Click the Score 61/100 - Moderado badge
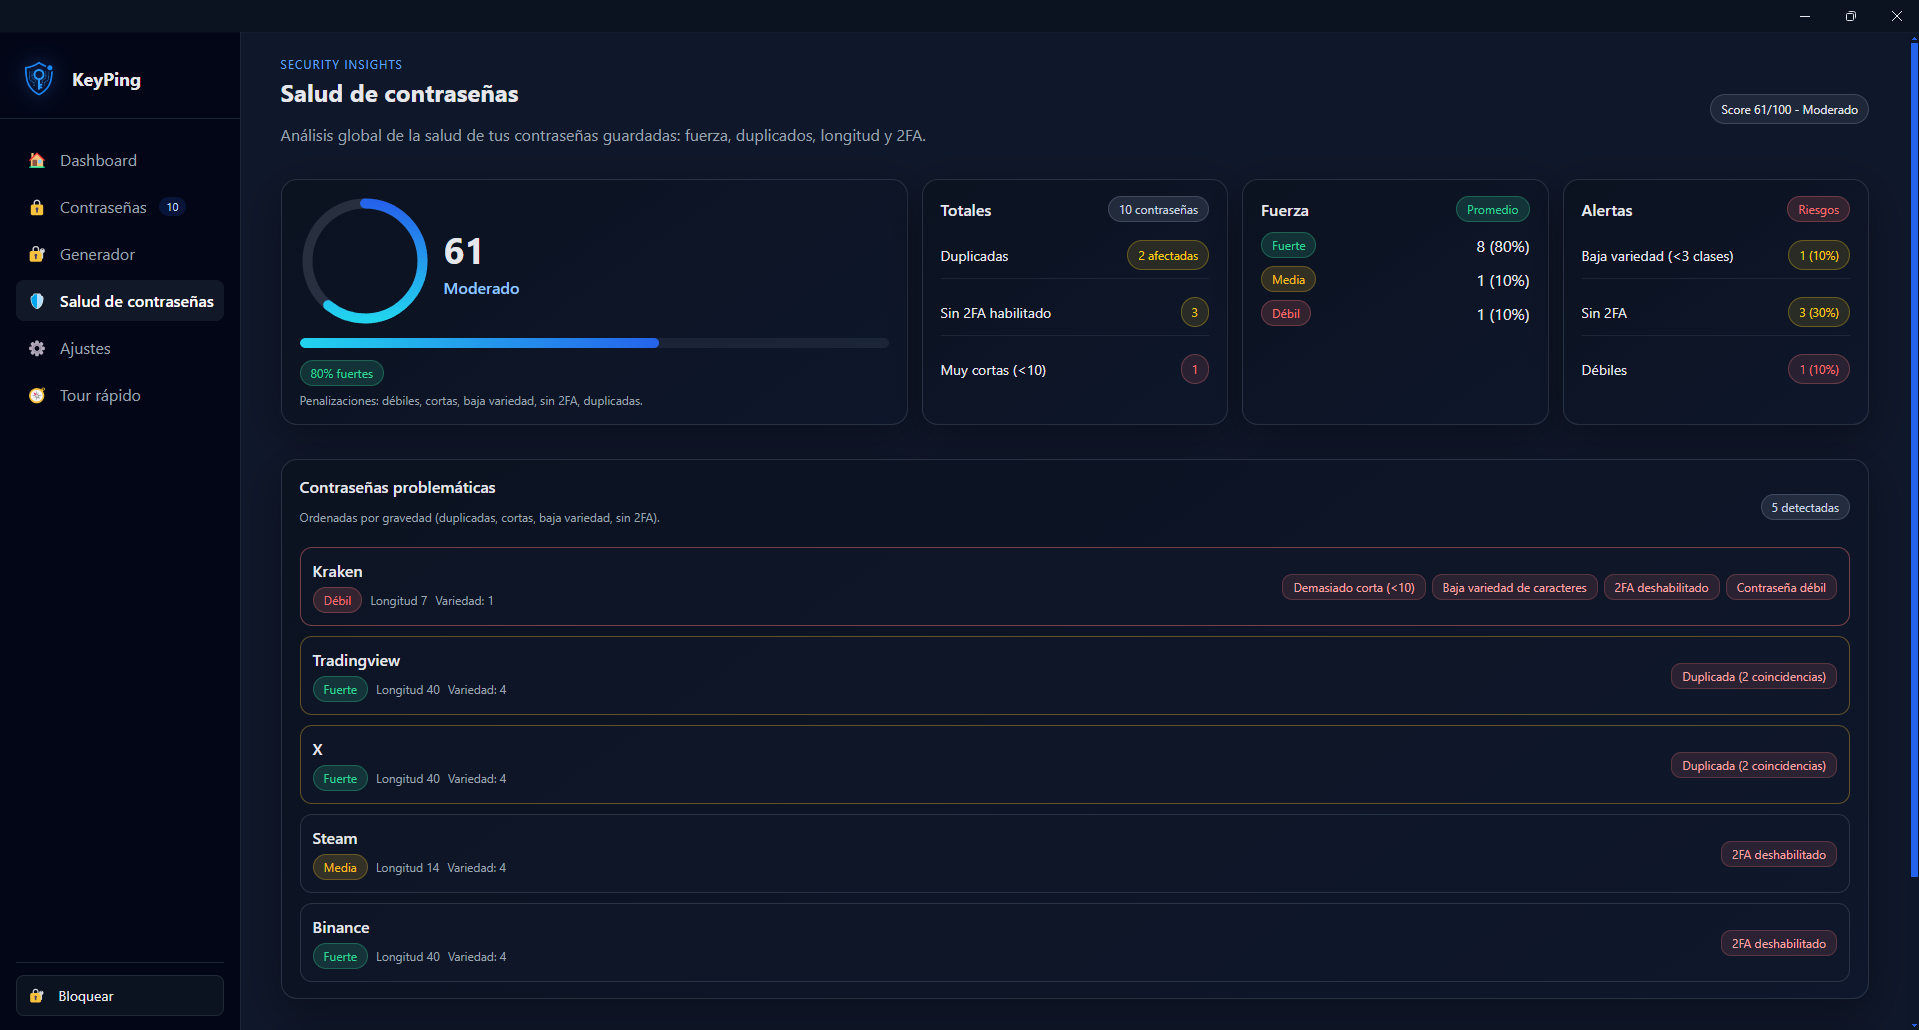Screen dimensions: 1919x1030 1788,109
